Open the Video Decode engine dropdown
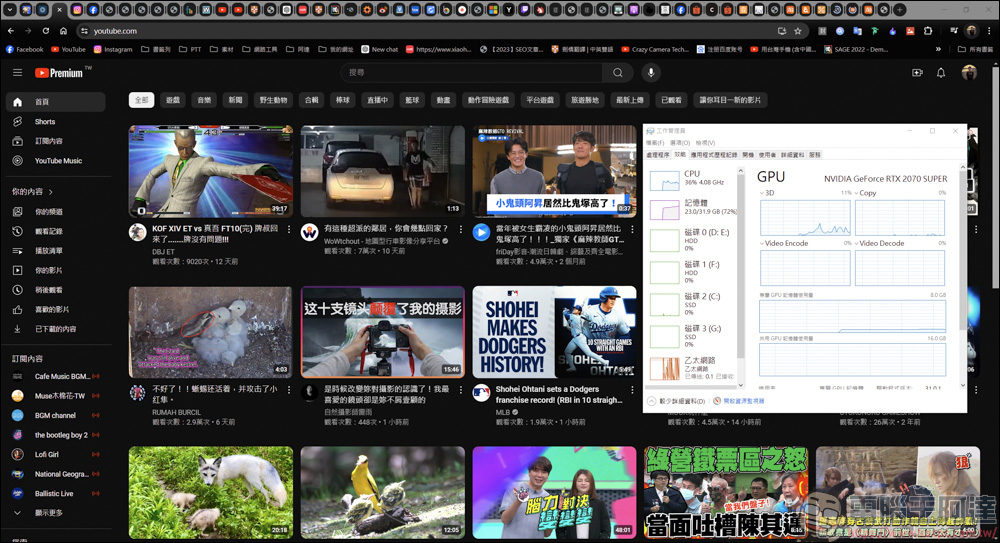The height and width of the screenshot is (543, 1000). coord(857,243)
